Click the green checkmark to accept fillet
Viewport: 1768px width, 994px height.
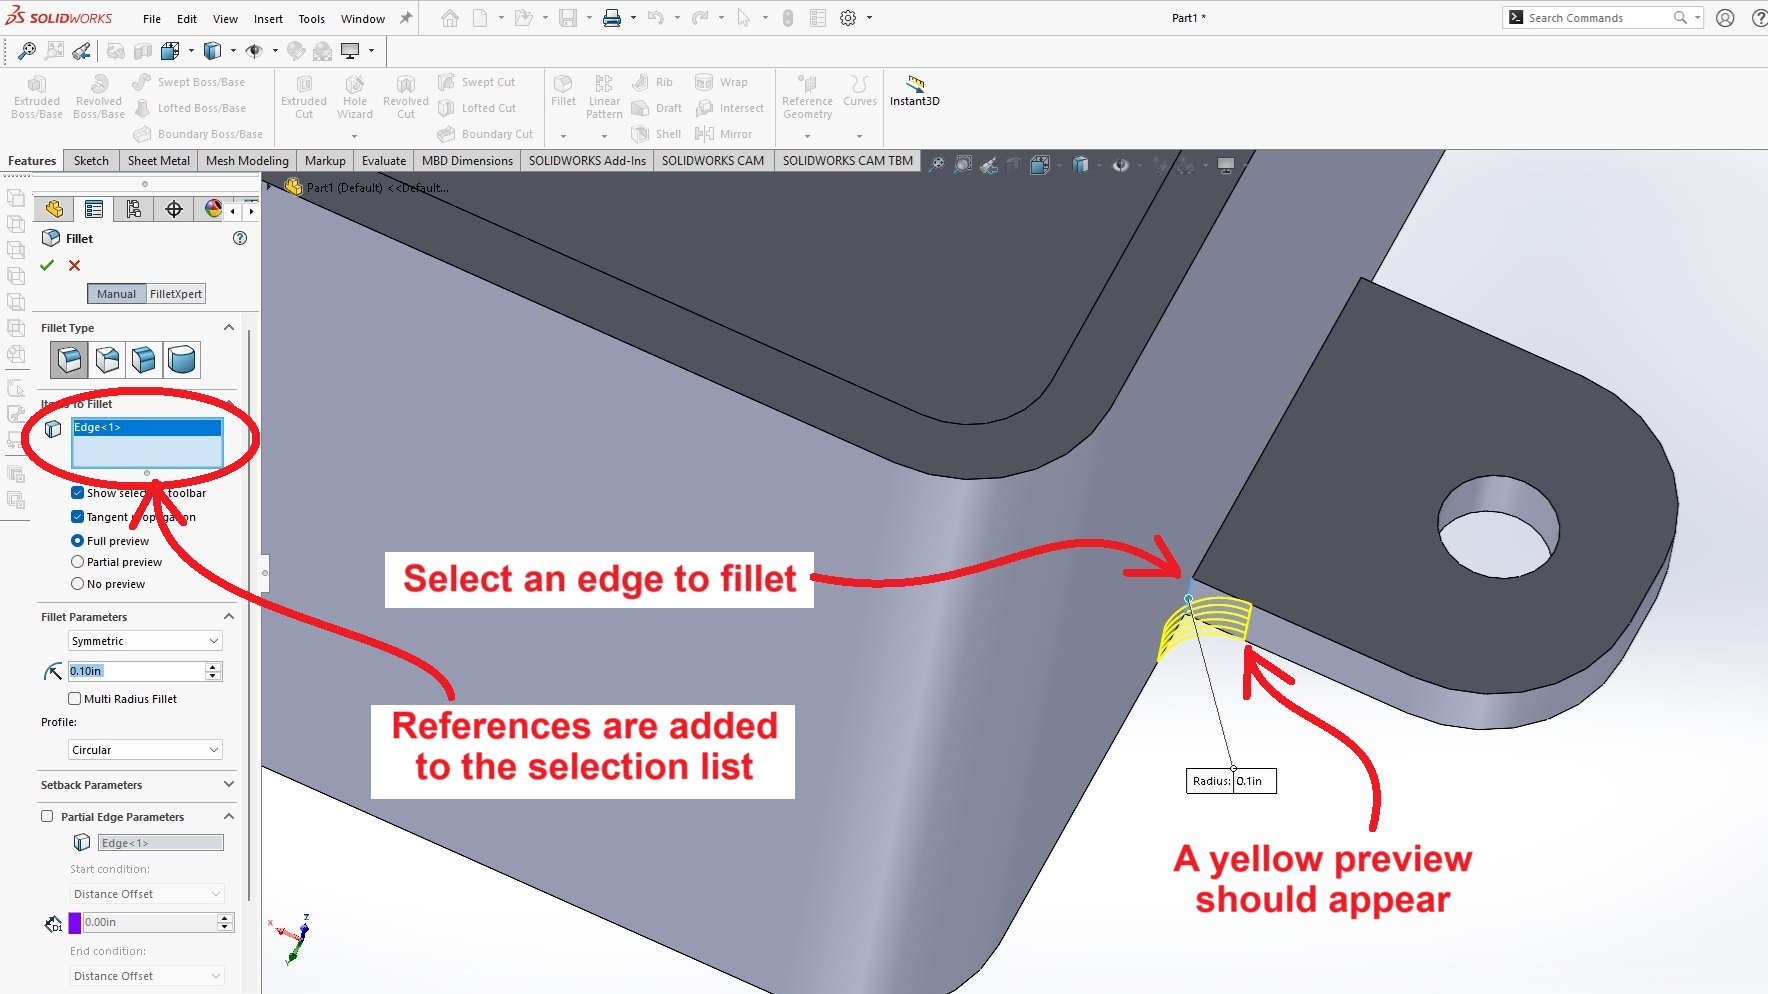47,265
